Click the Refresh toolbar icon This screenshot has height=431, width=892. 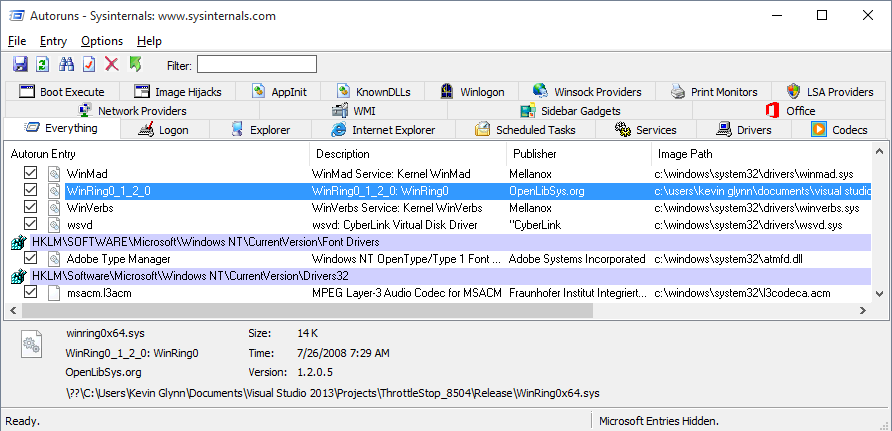point(42,64)
